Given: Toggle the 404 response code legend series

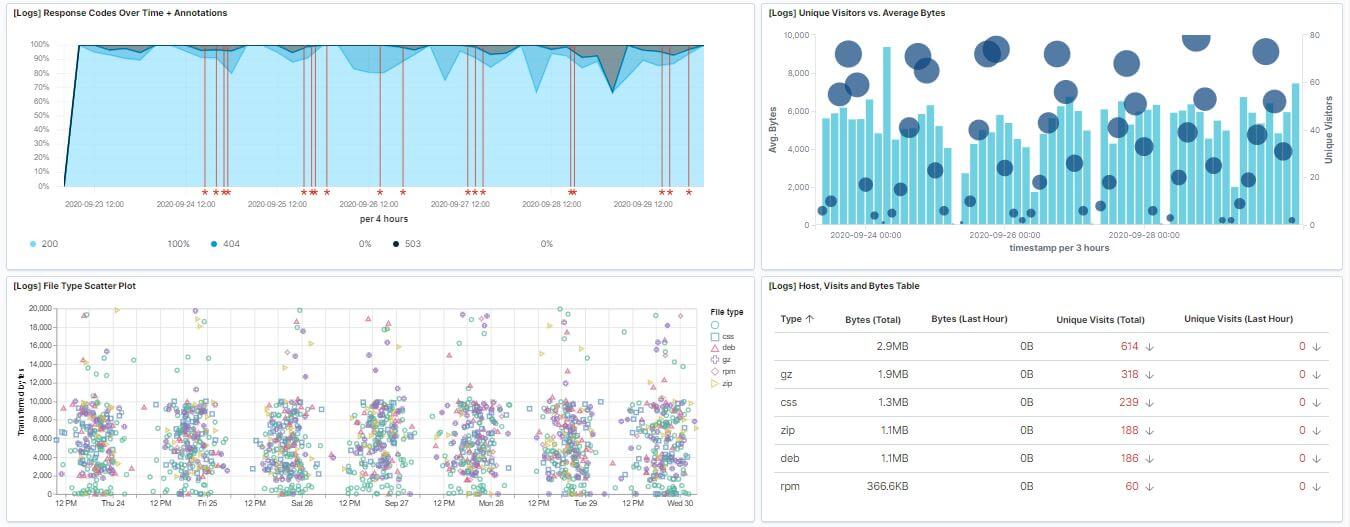Looking at the screenshot, I should coord(230,244).
